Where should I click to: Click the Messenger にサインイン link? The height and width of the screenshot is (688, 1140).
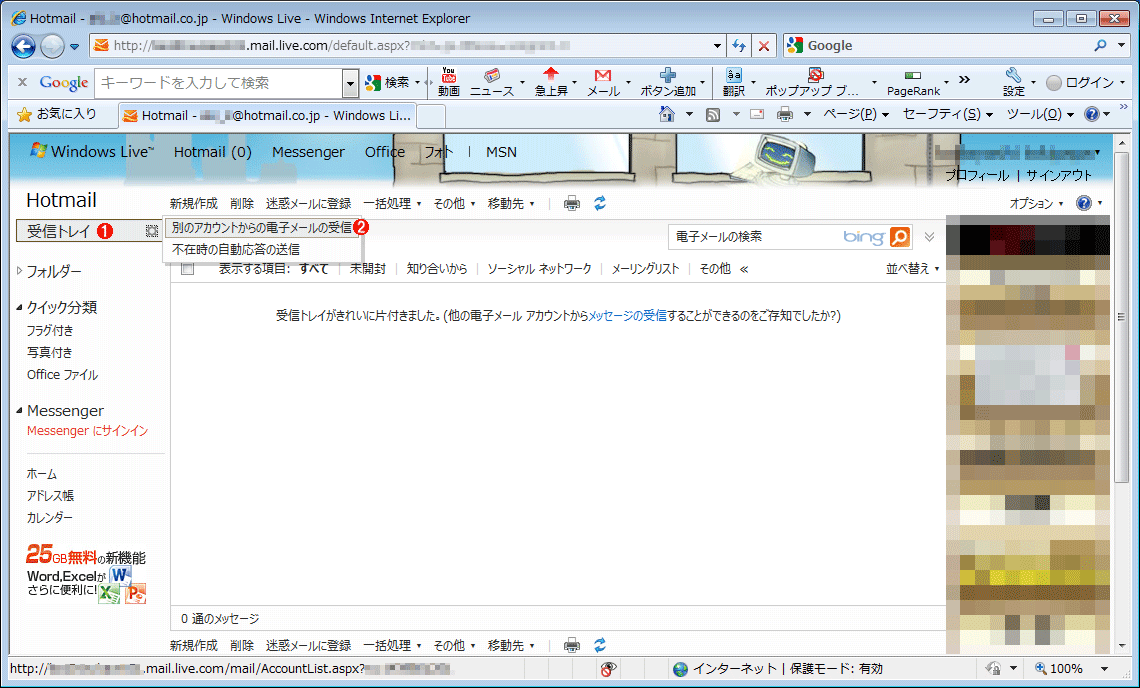point(87,431)
